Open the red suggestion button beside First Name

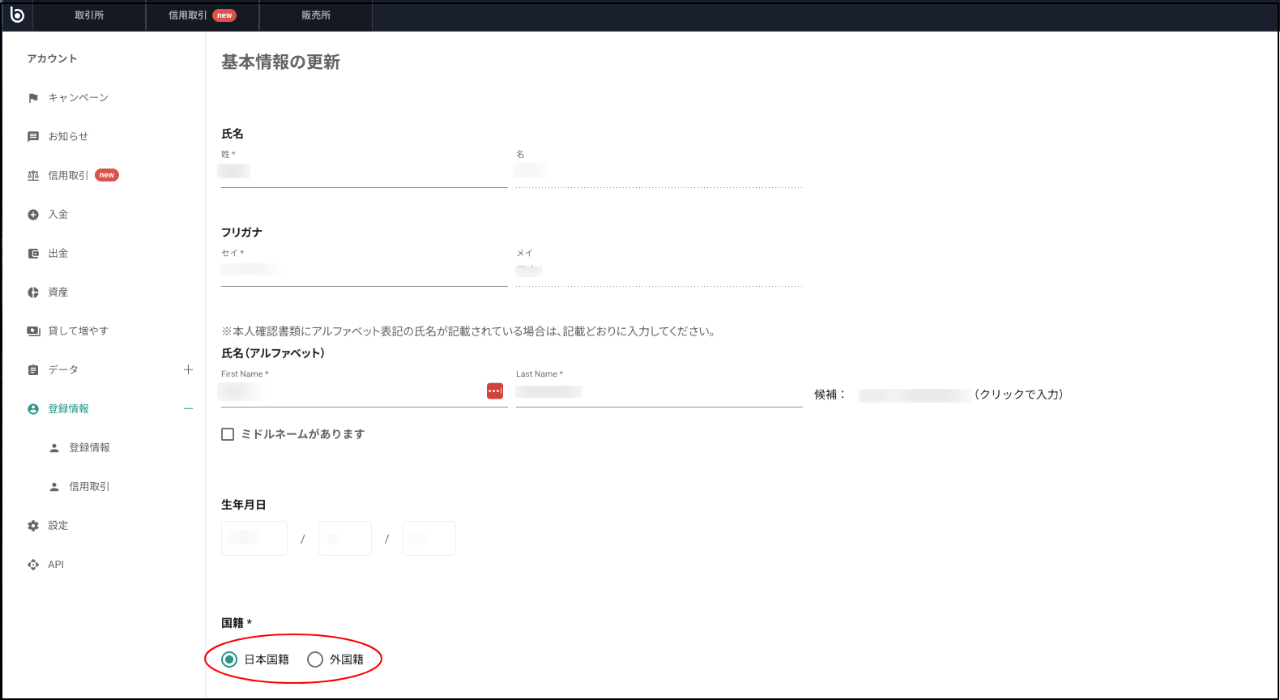point(494,390)
